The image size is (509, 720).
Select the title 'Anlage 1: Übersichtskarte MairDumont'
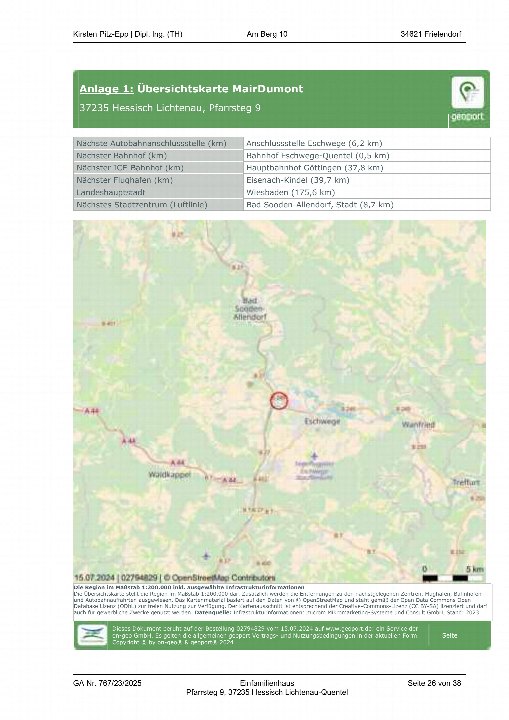[191, 89]
